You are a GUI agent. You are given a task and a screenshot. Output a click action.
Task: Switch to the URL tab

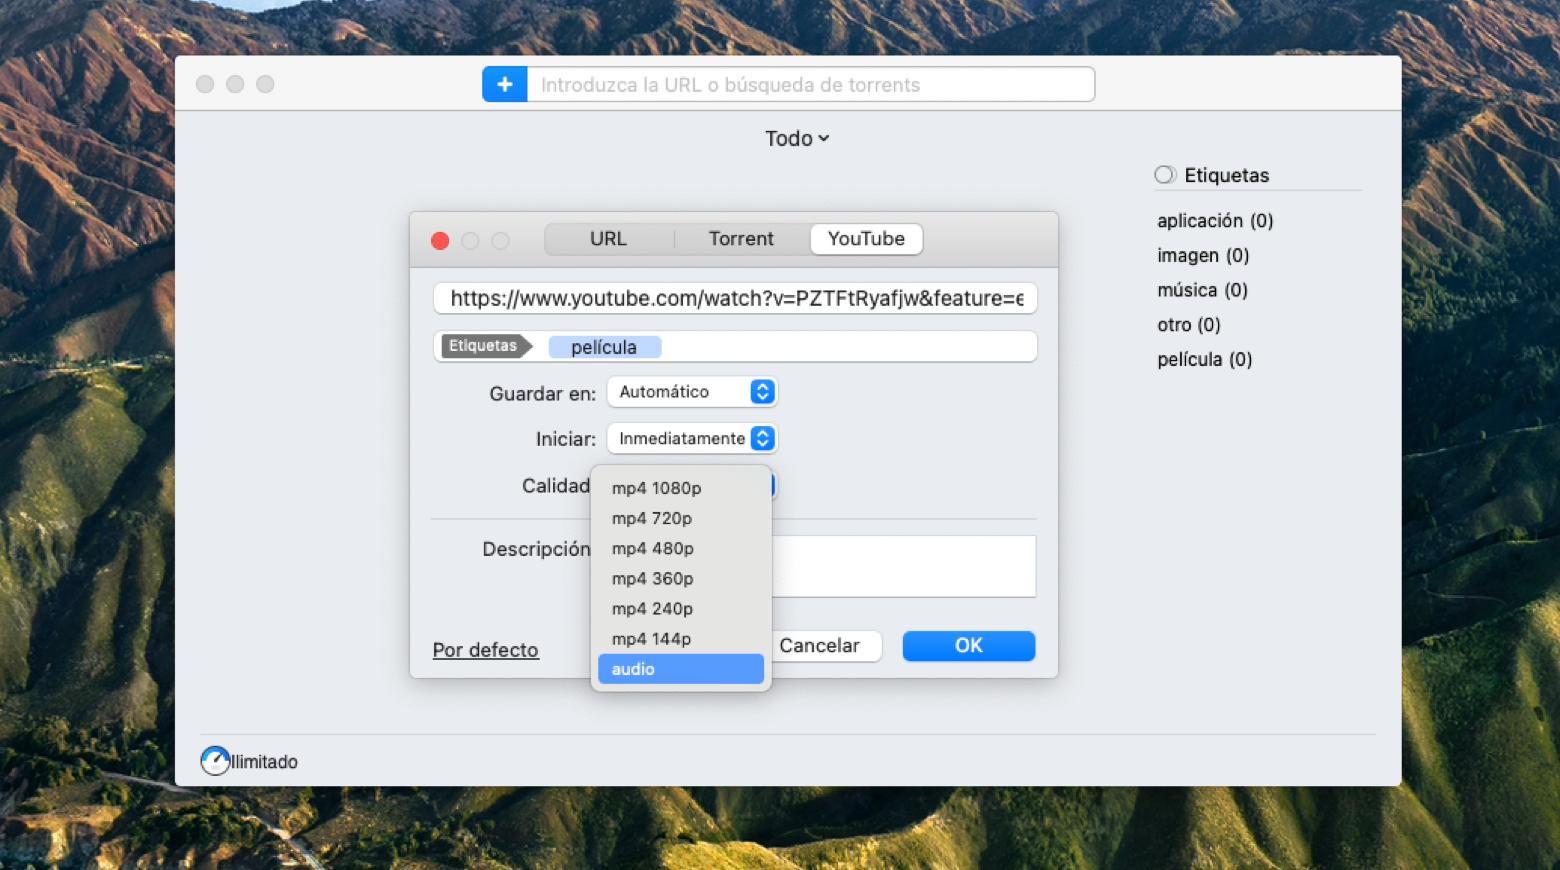click(x=608, y=239)
